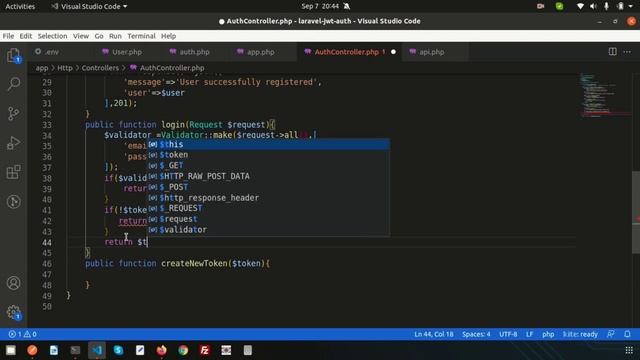Viewport: 640px width, 360px height.
Task: Choose $_GET from autocomplete list
Action: coord(268,165)
